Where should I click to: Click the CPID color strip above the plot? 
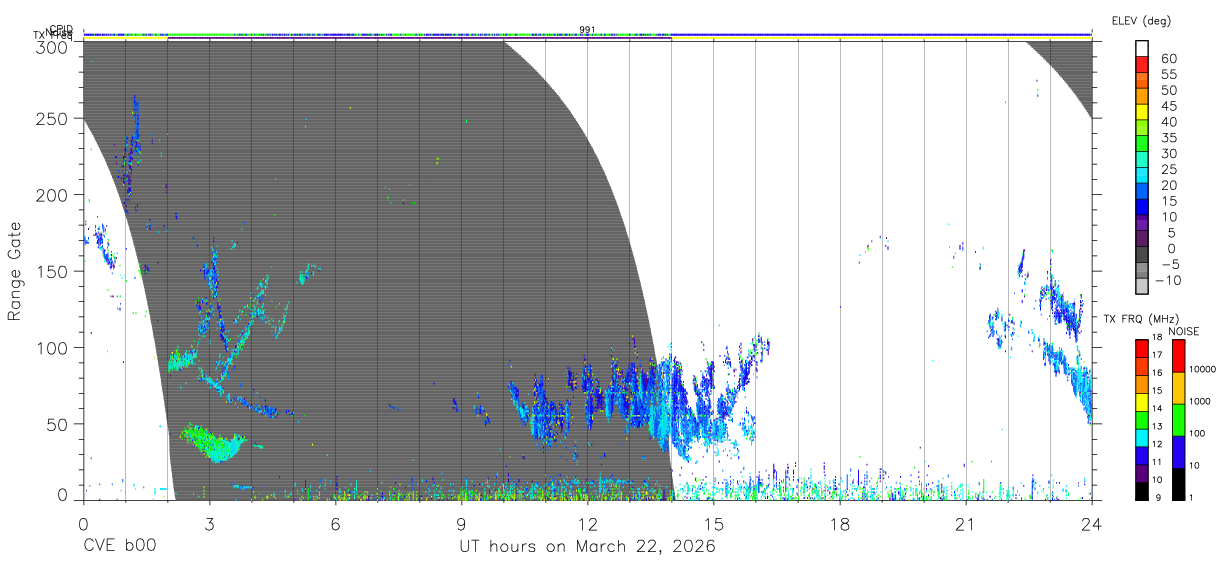[x=588, y=35]
